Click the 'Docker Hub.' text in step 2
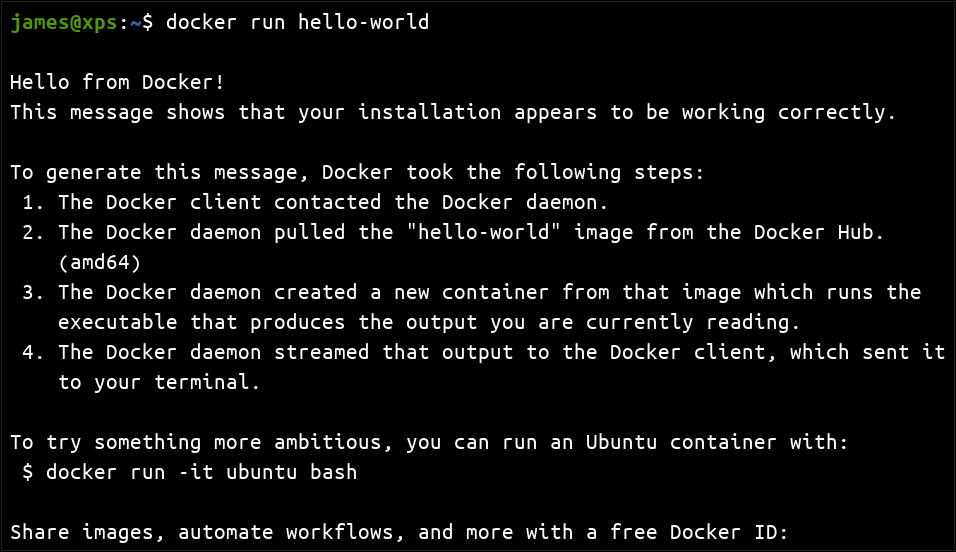 pyautogui.click(x=819, y=232)
